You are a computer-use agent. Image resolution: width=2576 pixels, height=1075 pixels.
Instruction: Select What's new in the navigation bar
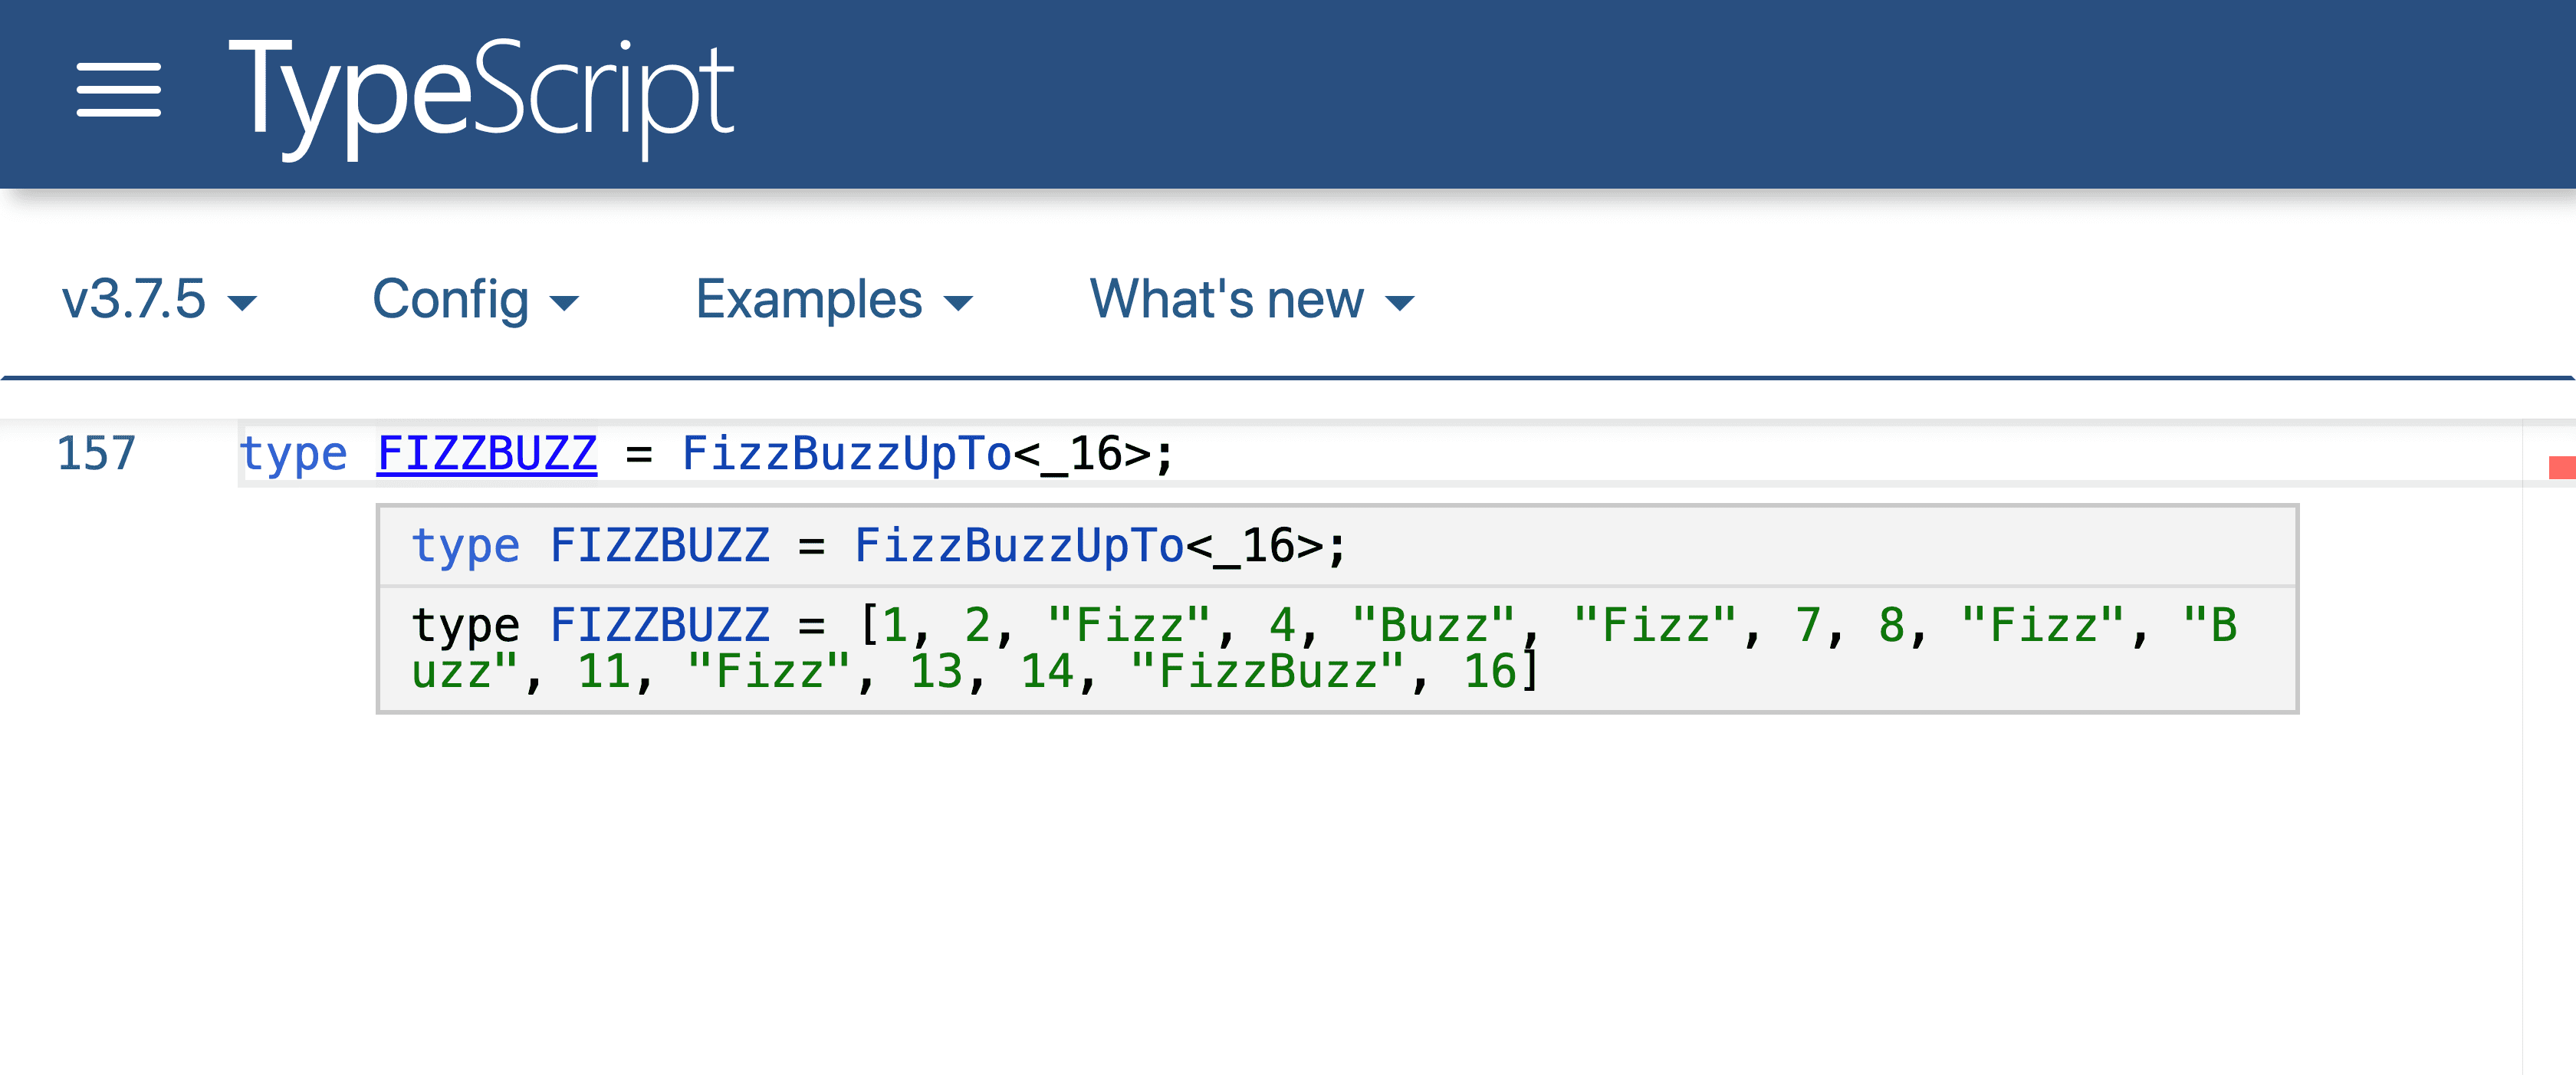click(1227, 299)
